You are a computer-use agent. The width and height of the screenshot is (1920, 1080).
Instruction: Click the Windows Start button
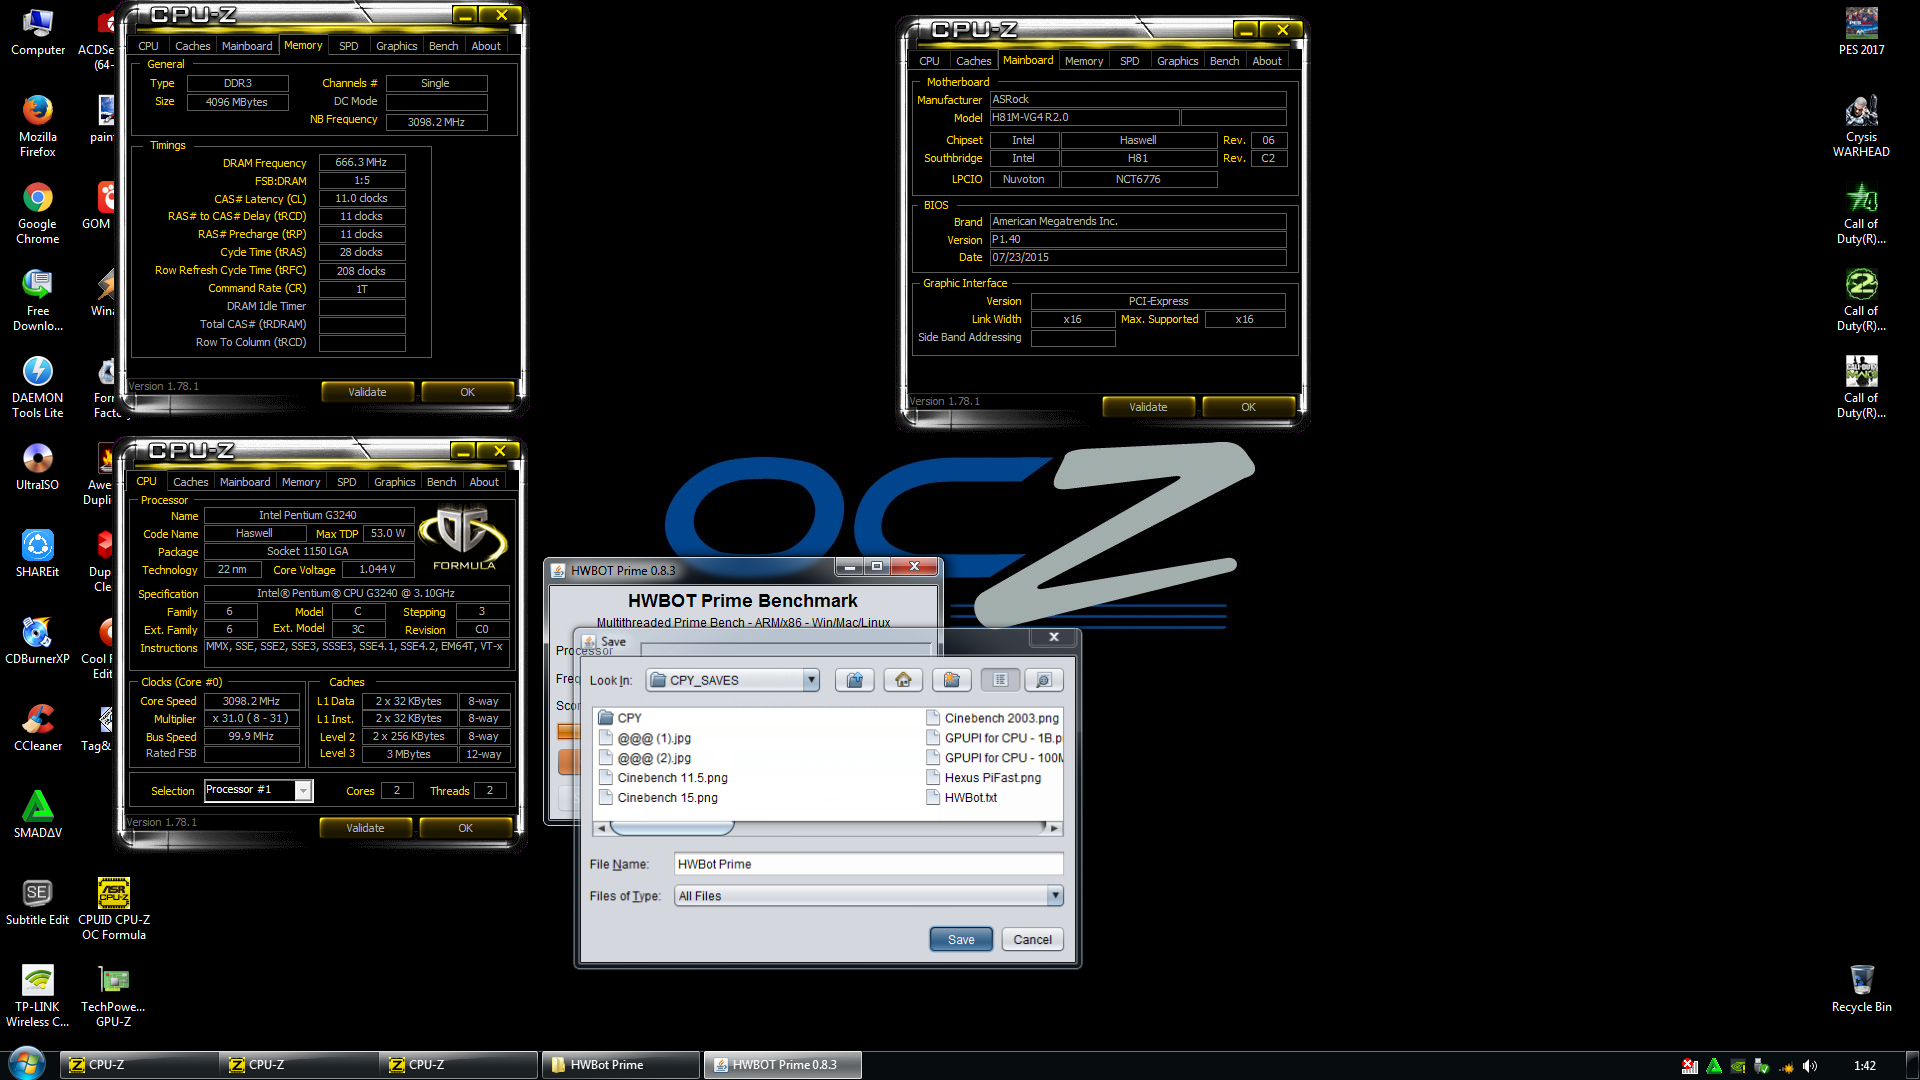coord(26,1064)
